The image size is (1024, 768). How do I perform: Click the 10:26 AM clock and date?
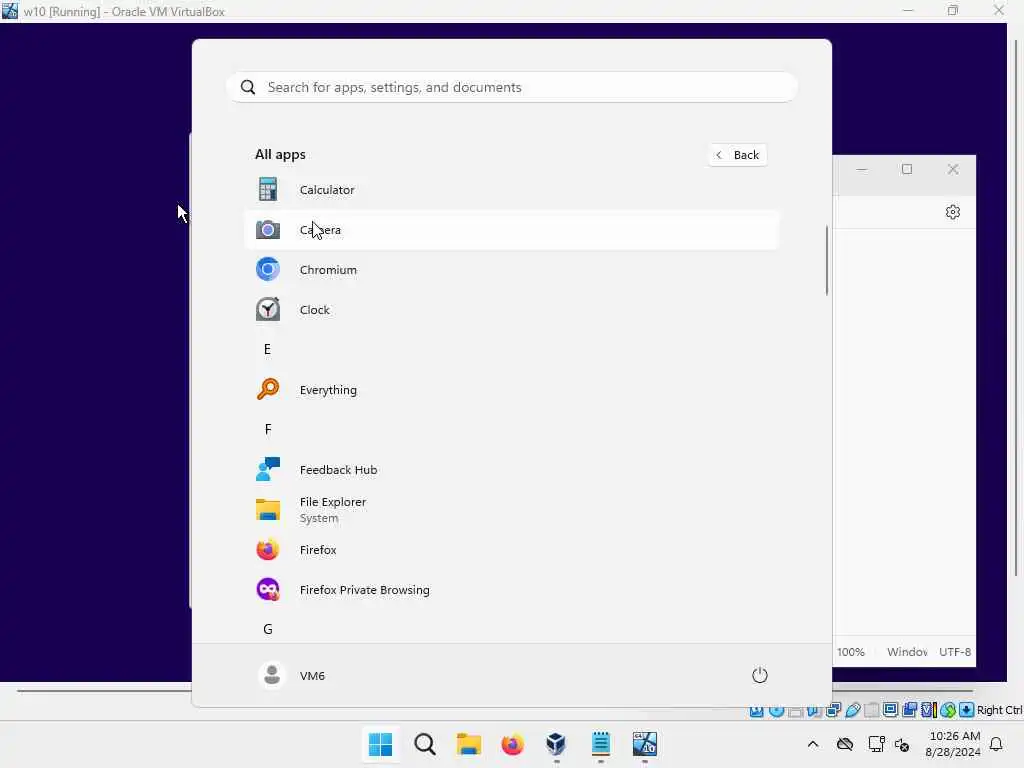tap(953, 744)
